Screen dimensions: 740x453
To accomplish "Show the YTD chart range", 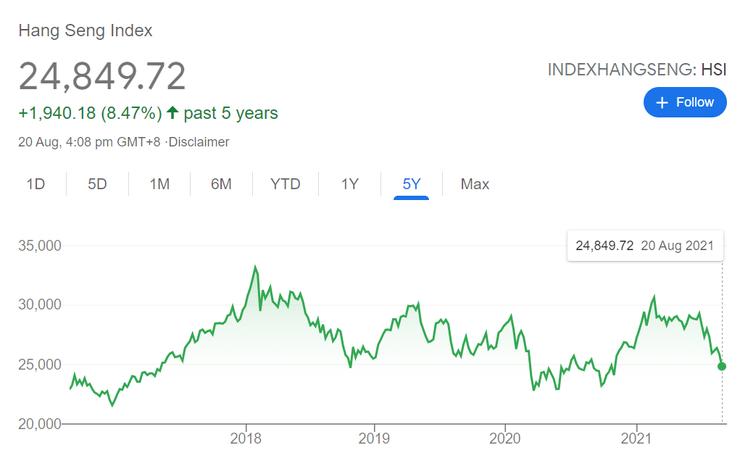I will (x=286, y=184).
